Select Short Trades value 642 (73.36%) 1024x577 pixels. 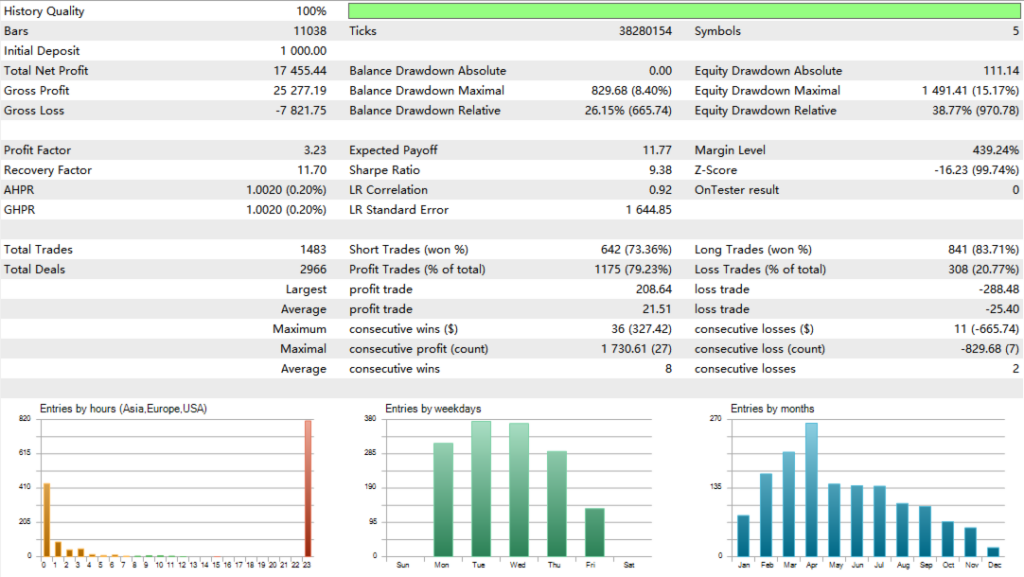[636, 249]
